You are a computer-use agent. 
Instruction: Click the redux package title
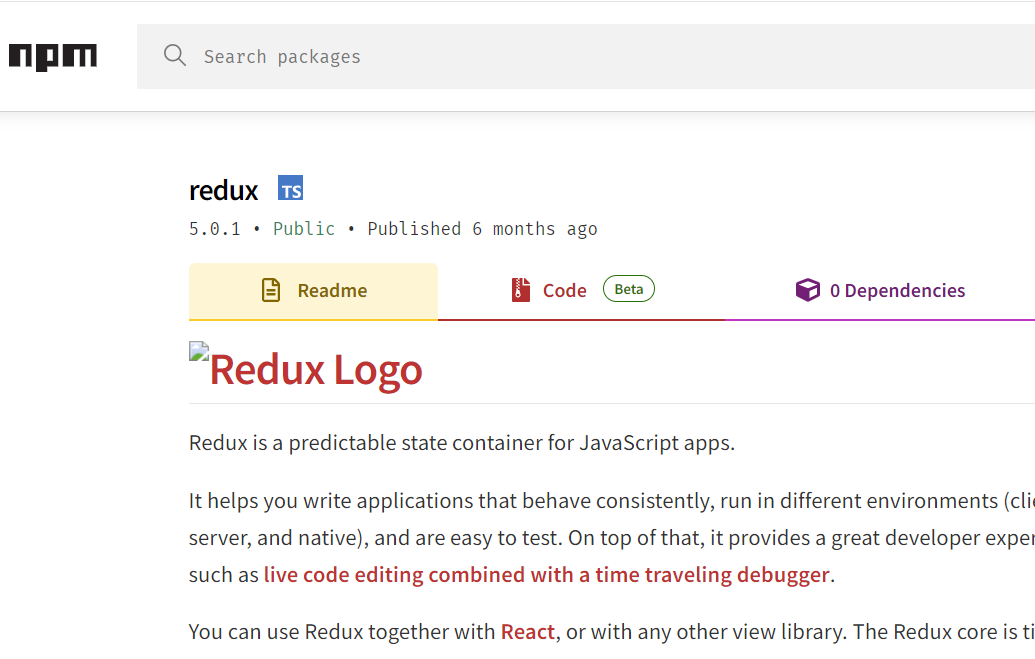coord(223,191)
